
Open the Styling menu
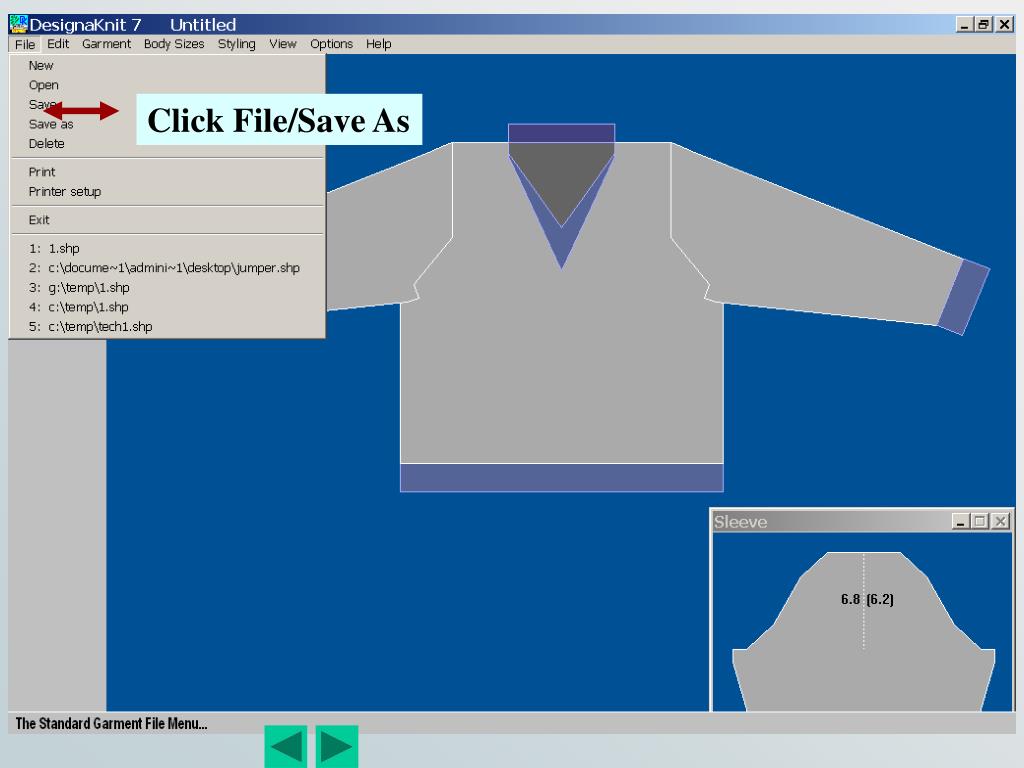pos(236,44)
